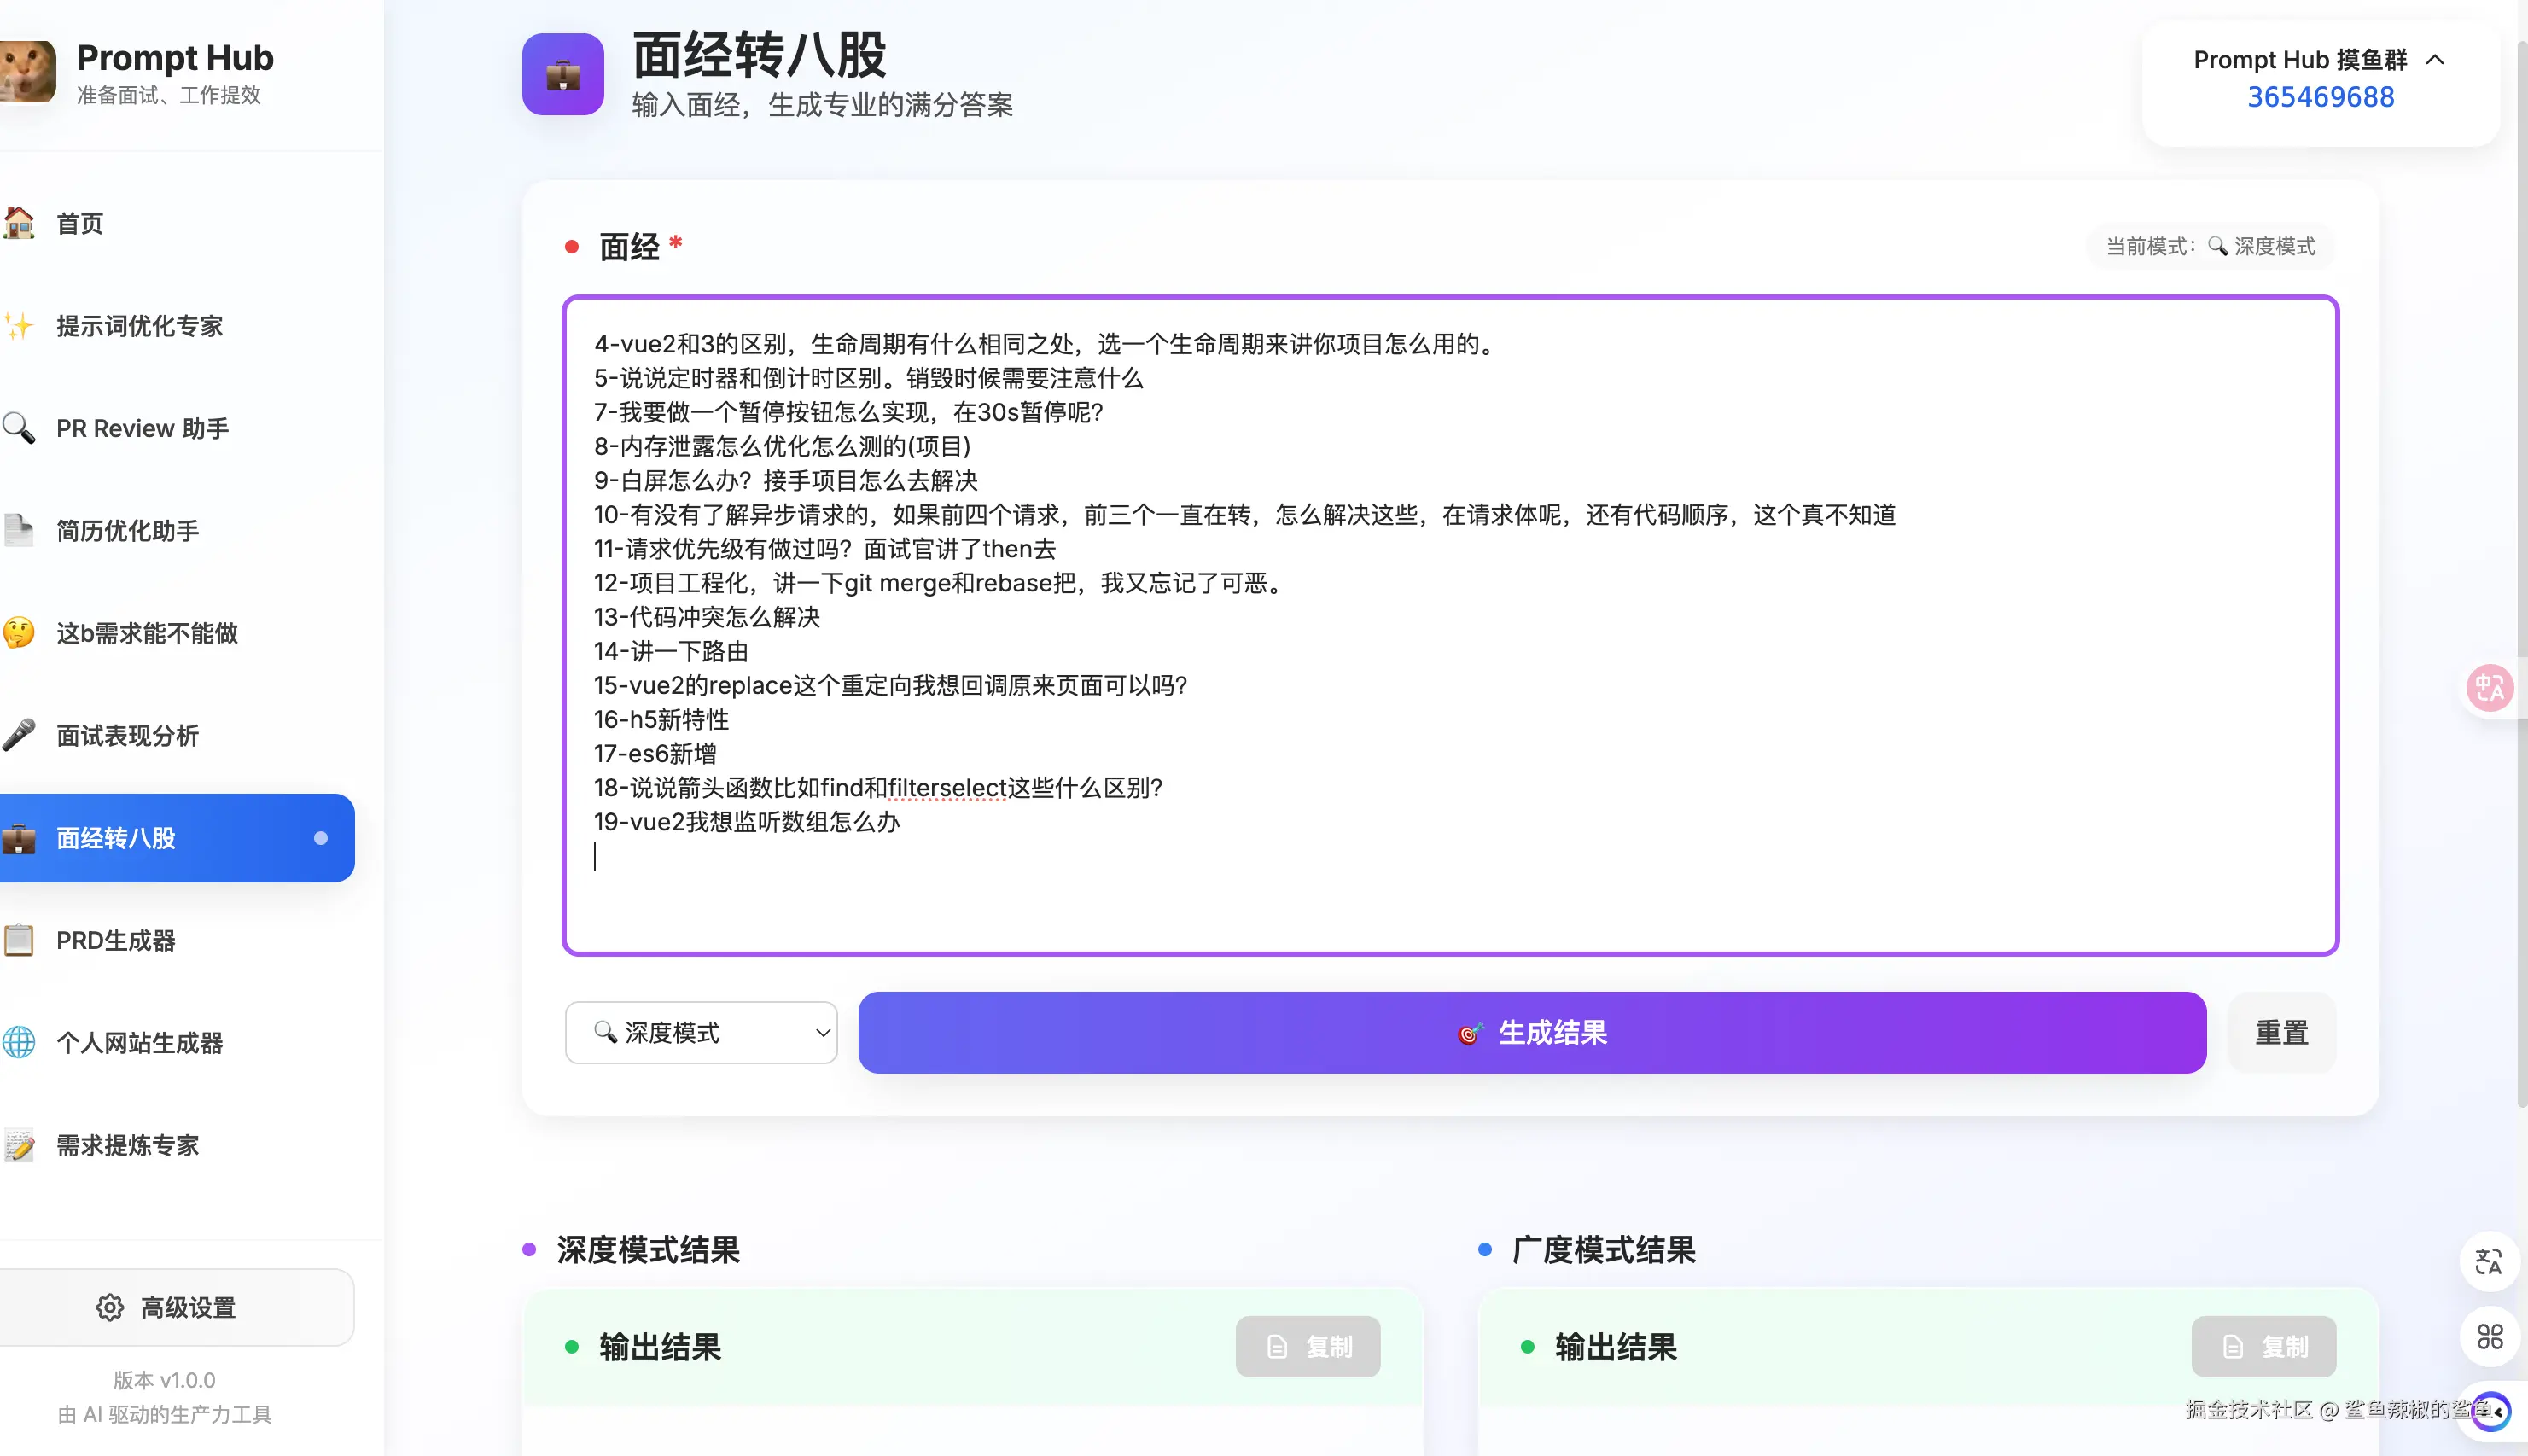This screenshot has height=1456, width=2528.
Task: Open 简历优化助手 in the sidebar
Action: pyautogui.click(x=128, y=531)
